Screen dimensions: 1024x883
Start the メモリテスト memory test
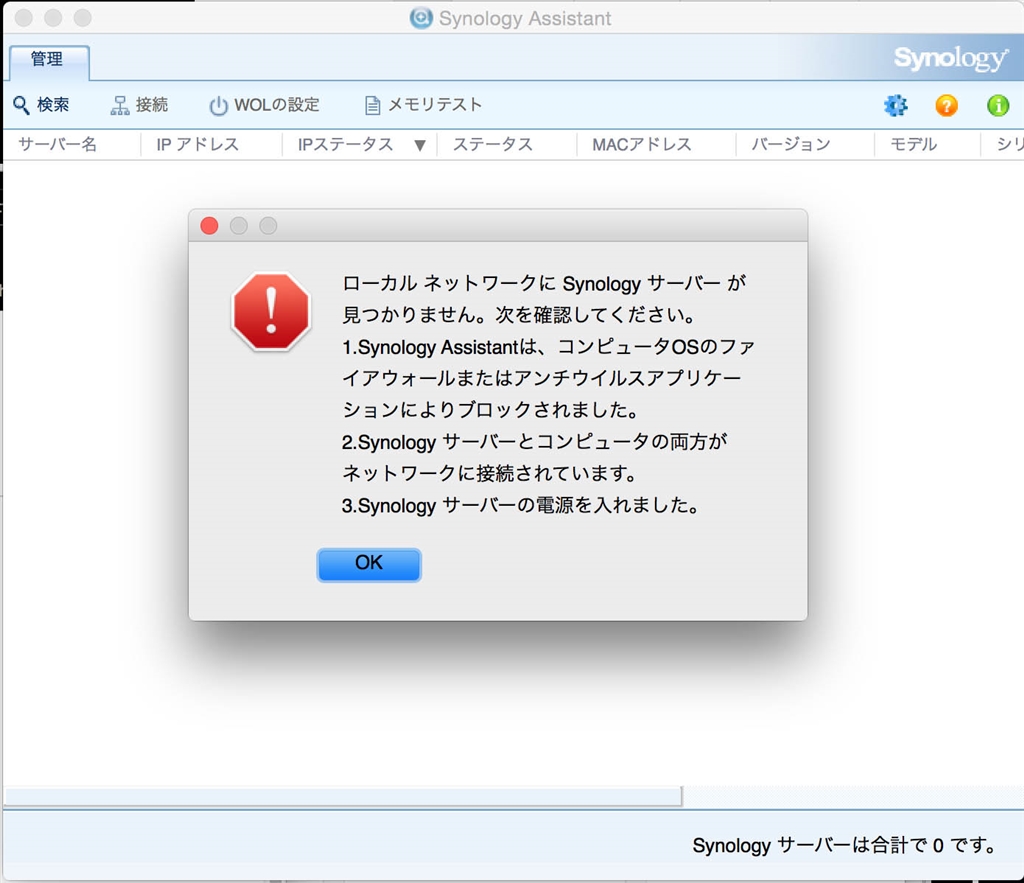pos(423,105)
